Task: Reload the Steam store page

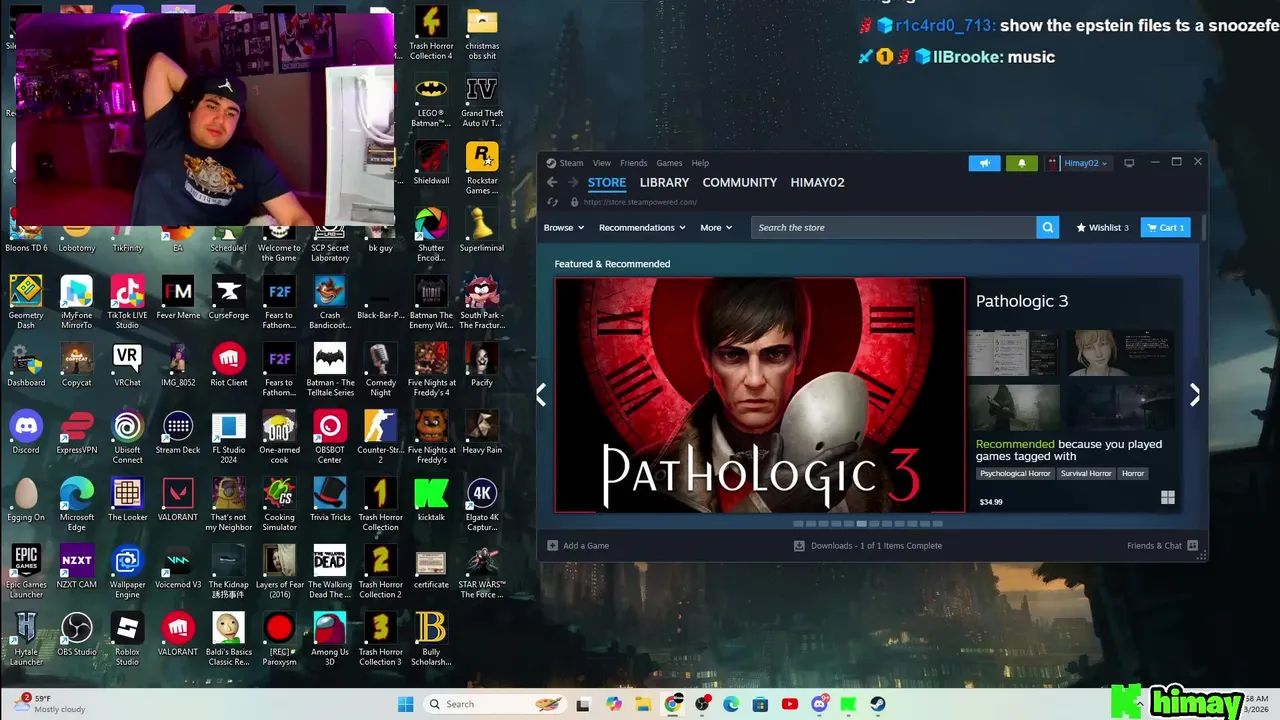Action: (552, 202)
